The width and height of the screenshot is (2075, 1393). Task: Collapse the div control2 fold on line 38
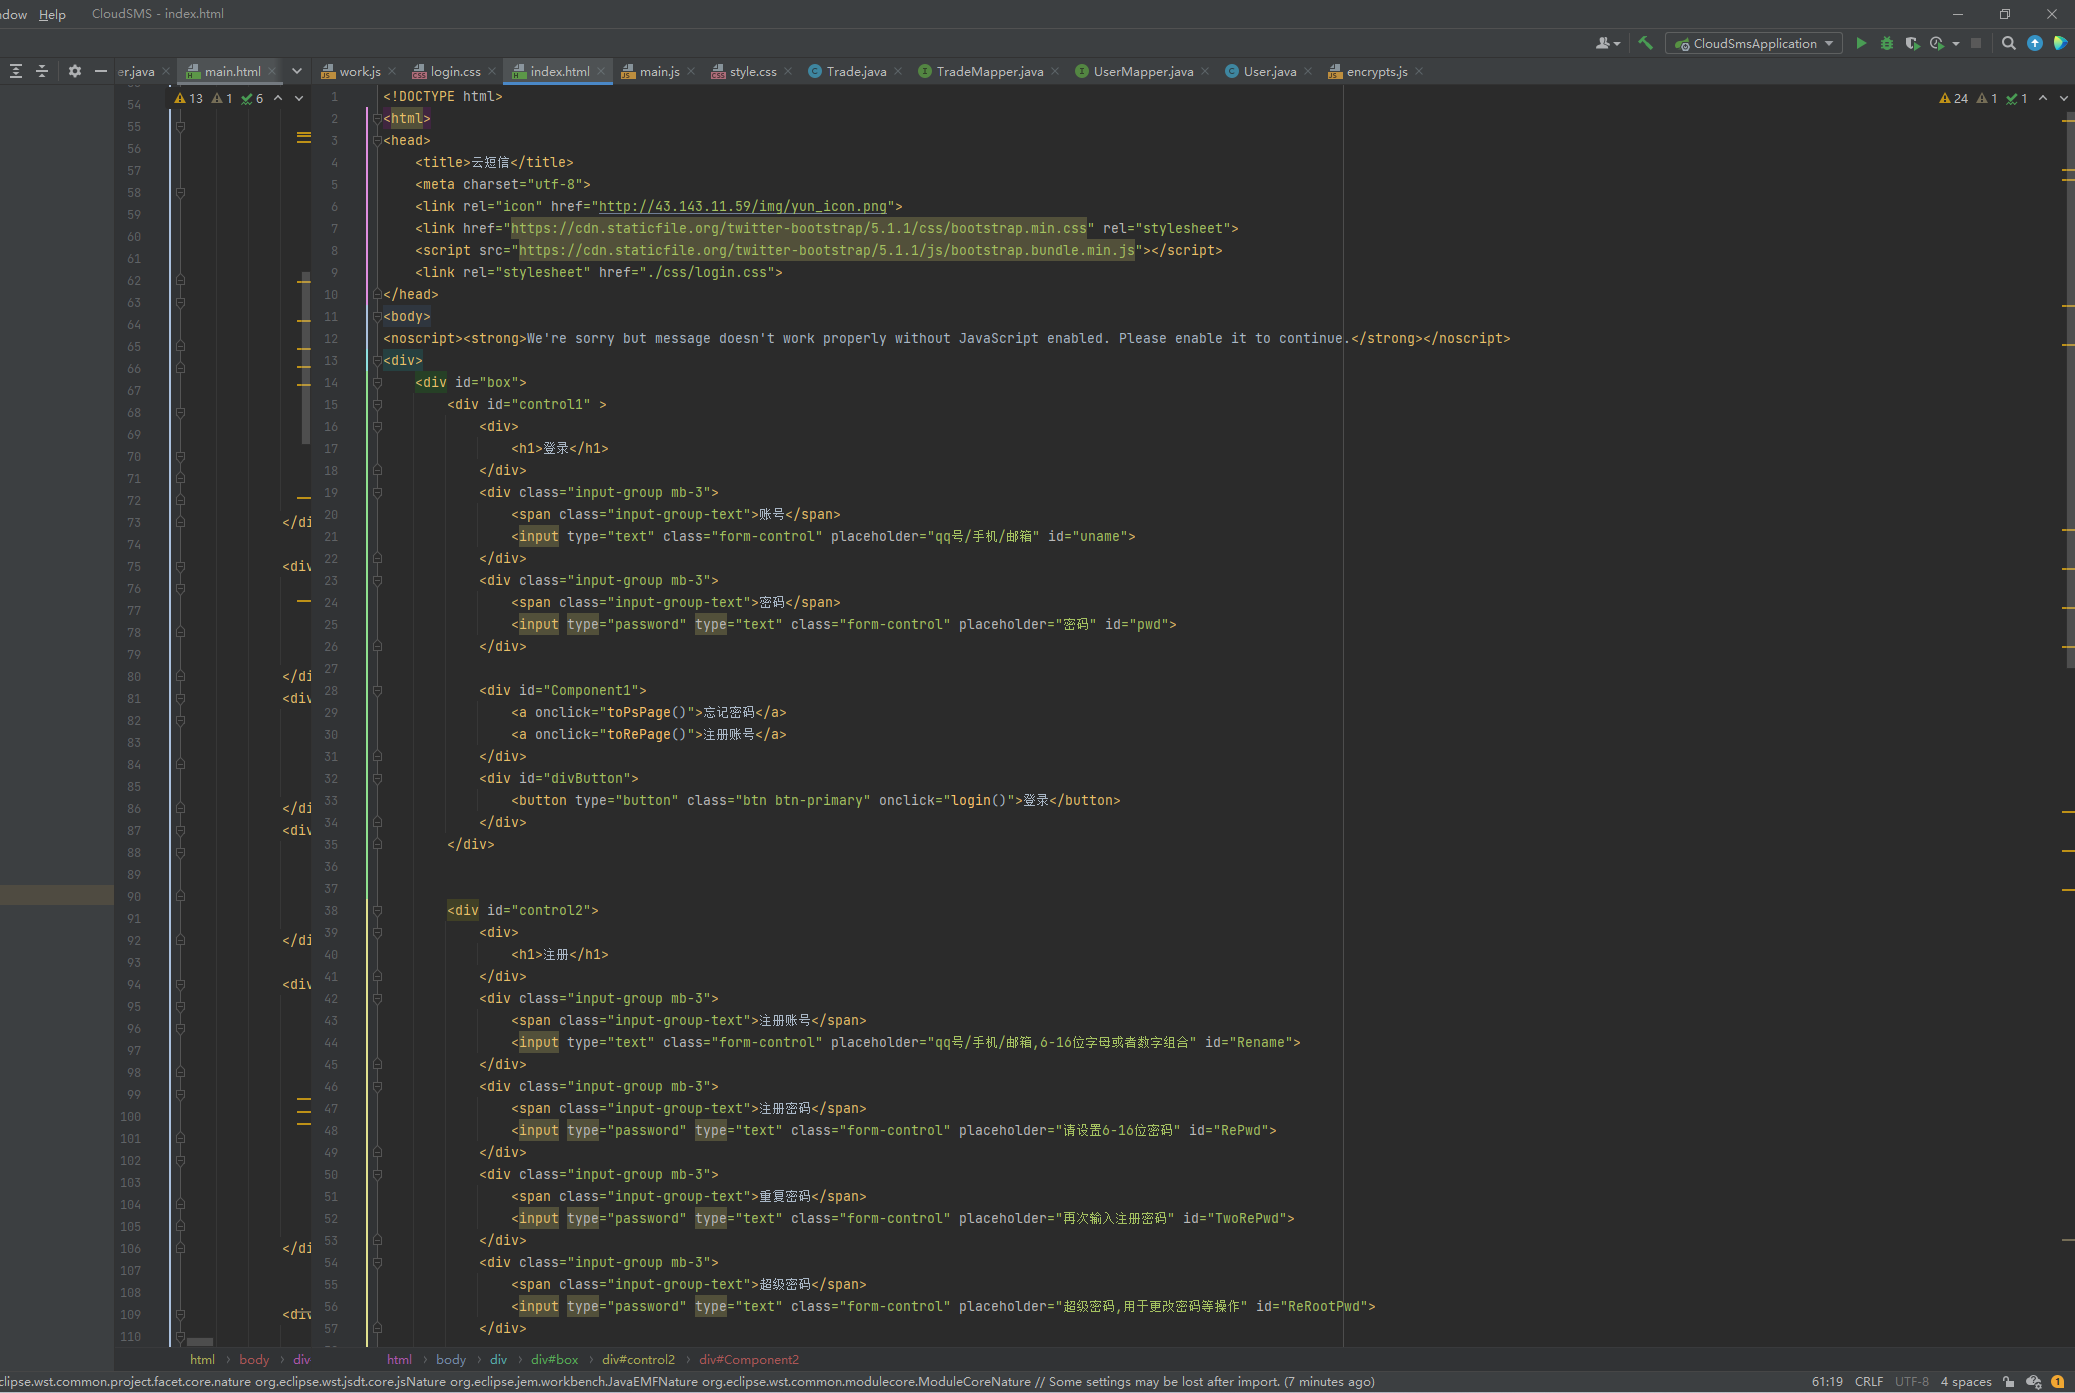(x=377, y=910)
